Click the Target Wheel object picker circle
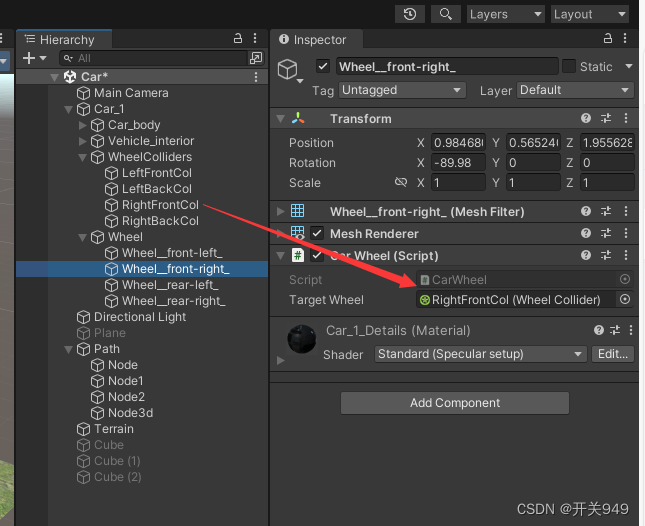This screenshot has width=645, height=526. pos(625,300)
